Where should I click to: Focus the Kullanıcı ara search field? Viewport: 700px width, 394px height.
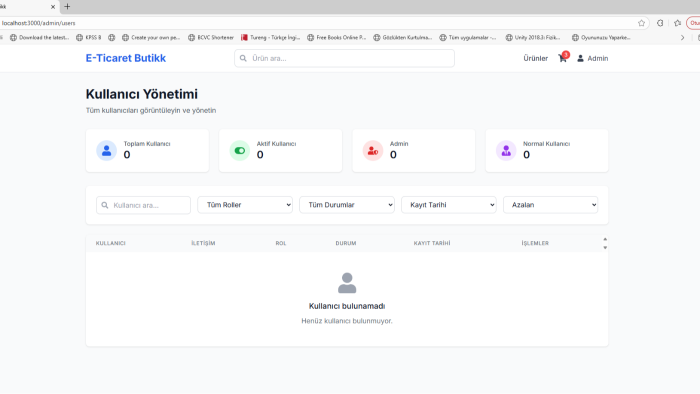pyautogui.click(x=143, y=205)
